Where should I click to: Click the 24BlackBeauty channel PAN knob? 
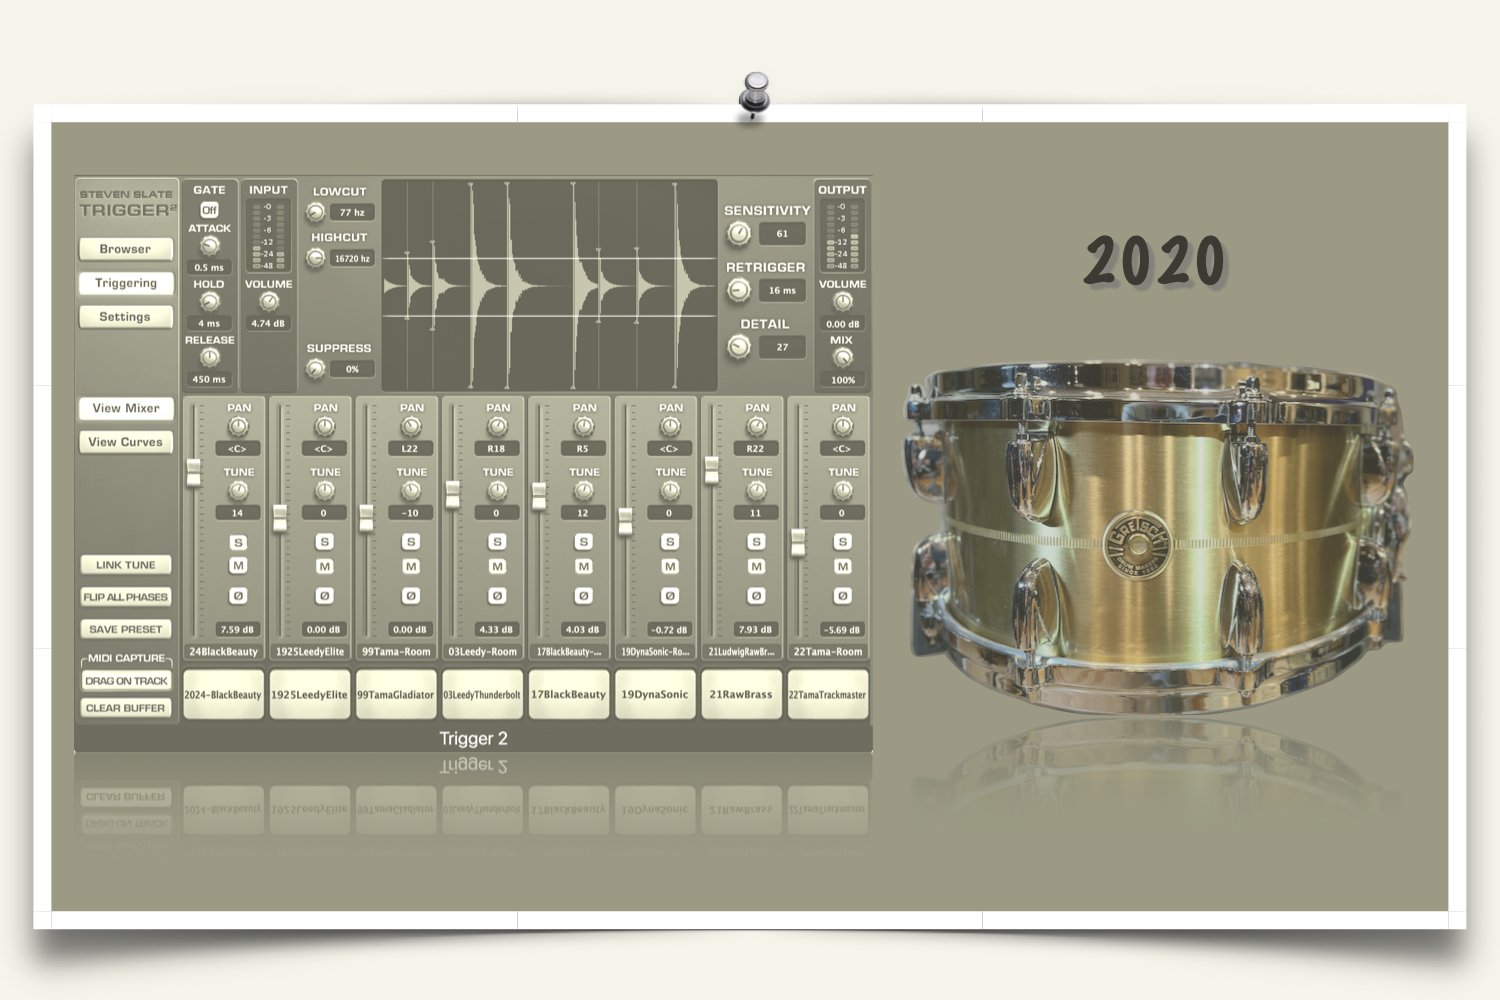tap(238, 427)
